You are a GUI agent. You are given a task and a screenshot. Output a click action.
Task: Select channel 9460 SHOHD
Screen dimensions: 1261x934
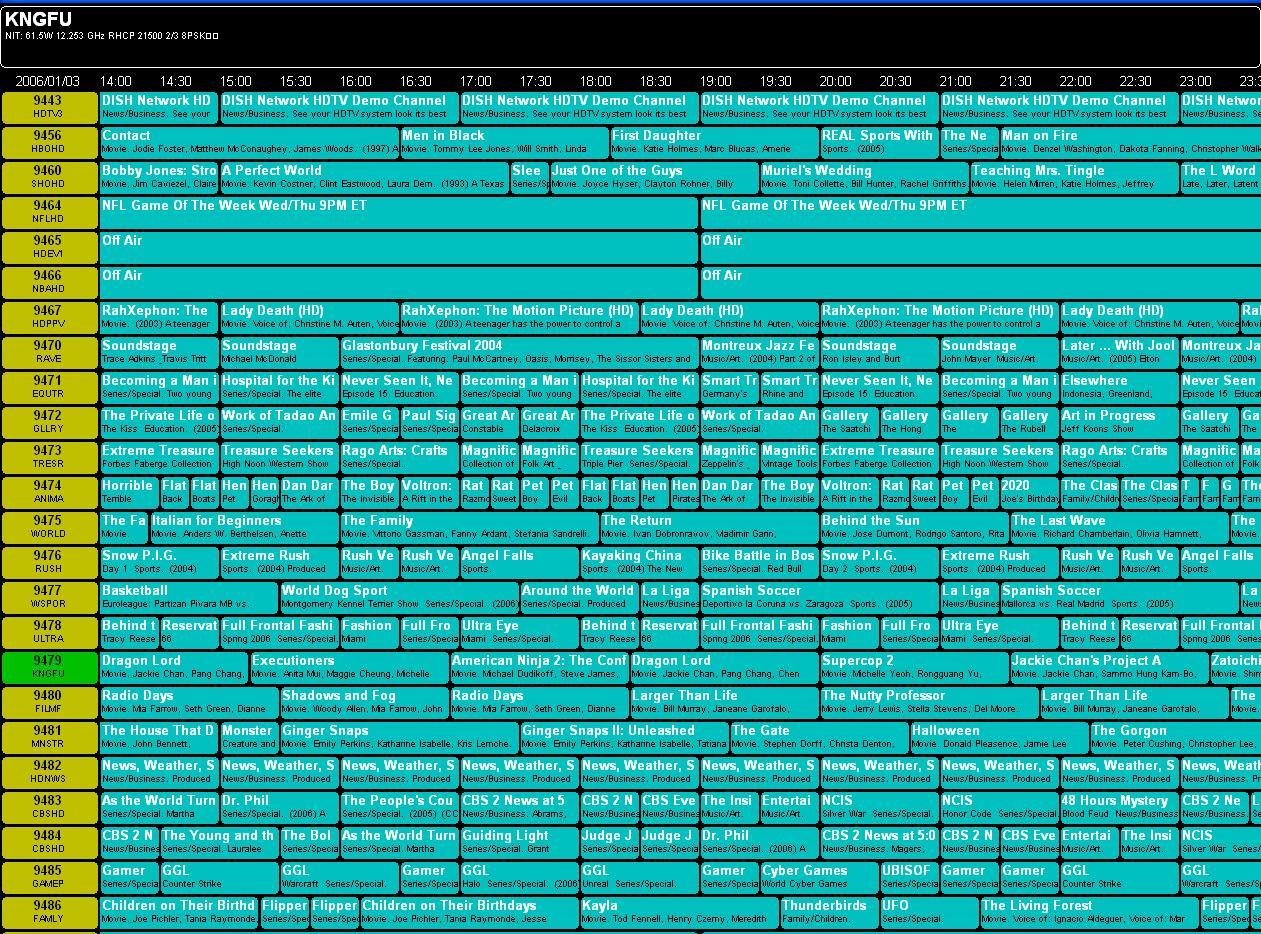[49, 177]
